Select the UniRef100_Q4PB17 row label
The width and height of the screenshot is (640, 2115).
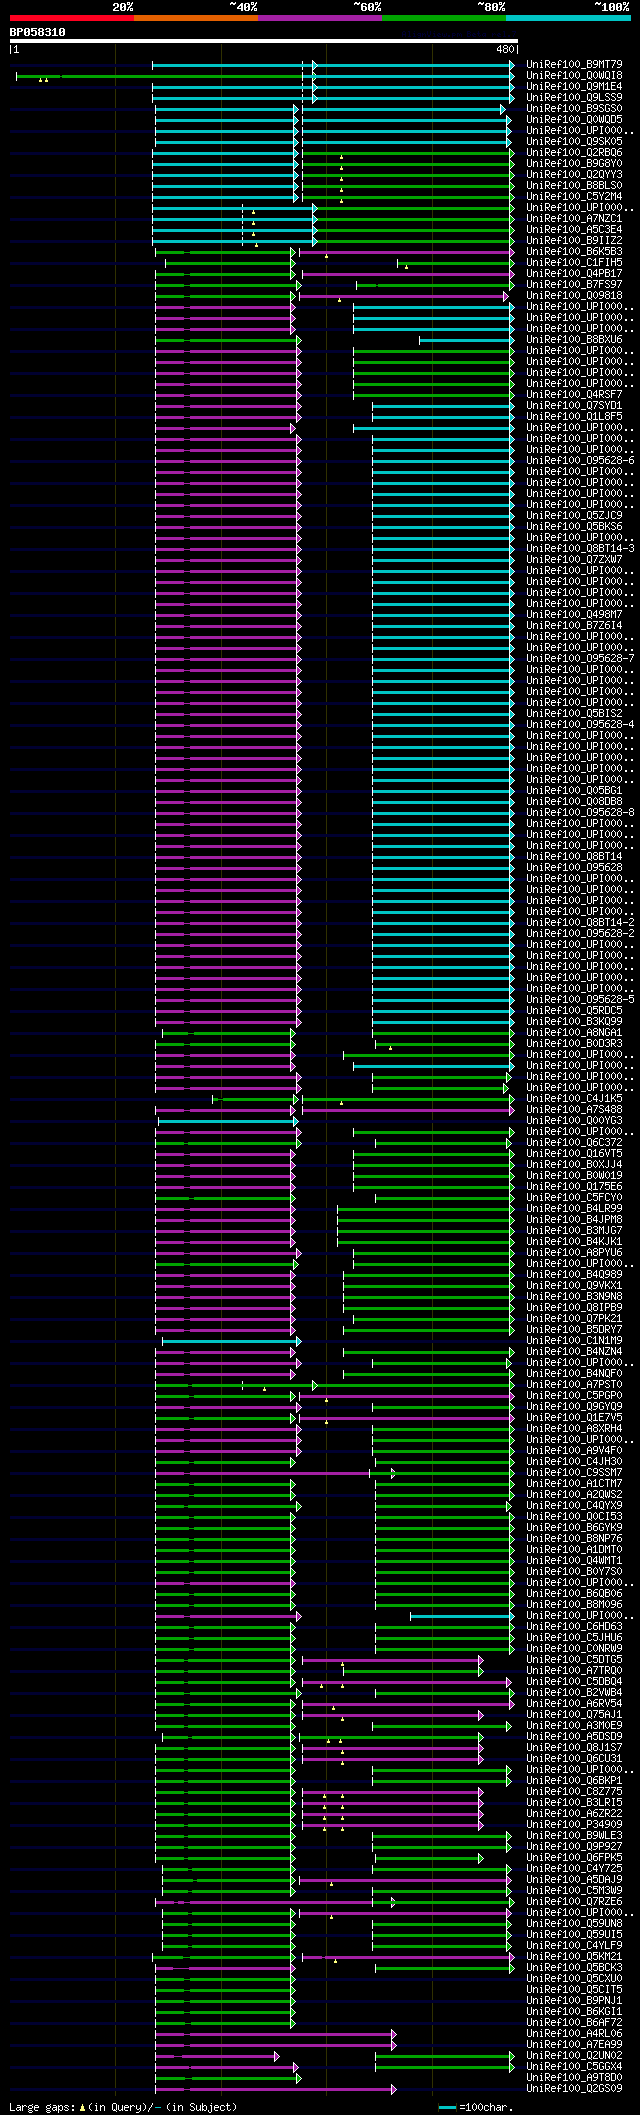point(574,273)
